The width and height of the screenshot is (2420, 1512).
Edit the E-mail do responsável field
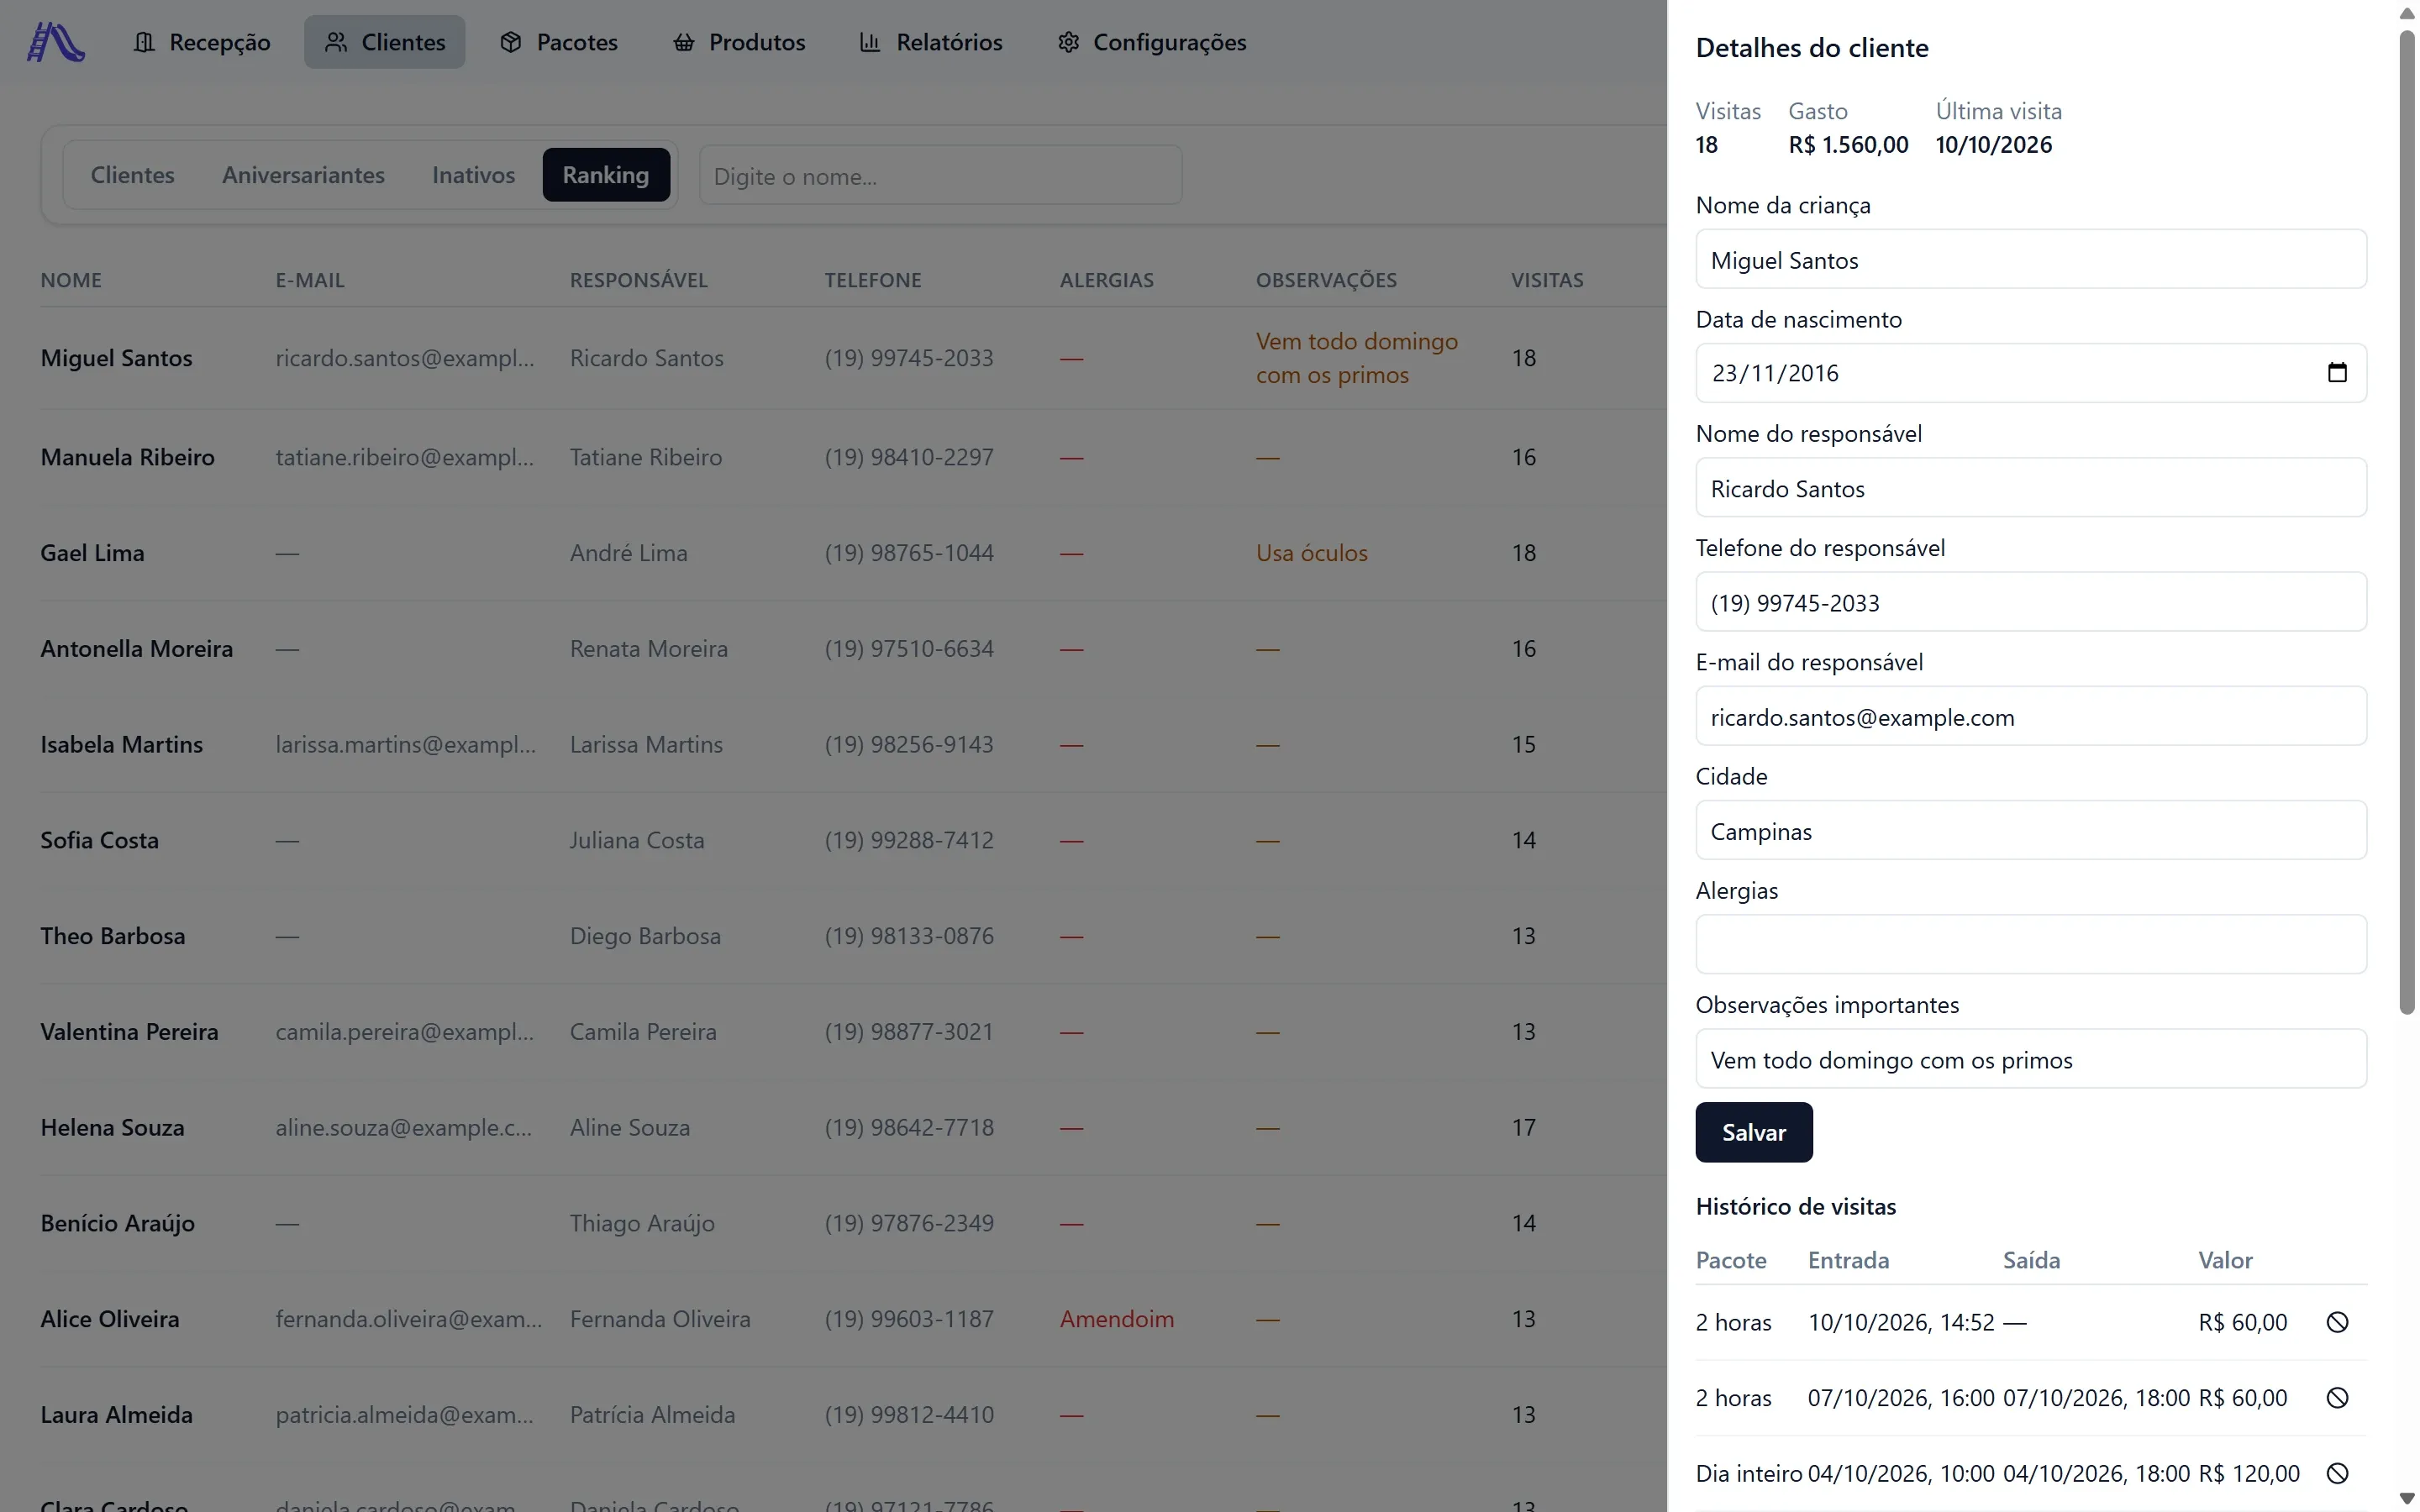point(2031,717)
